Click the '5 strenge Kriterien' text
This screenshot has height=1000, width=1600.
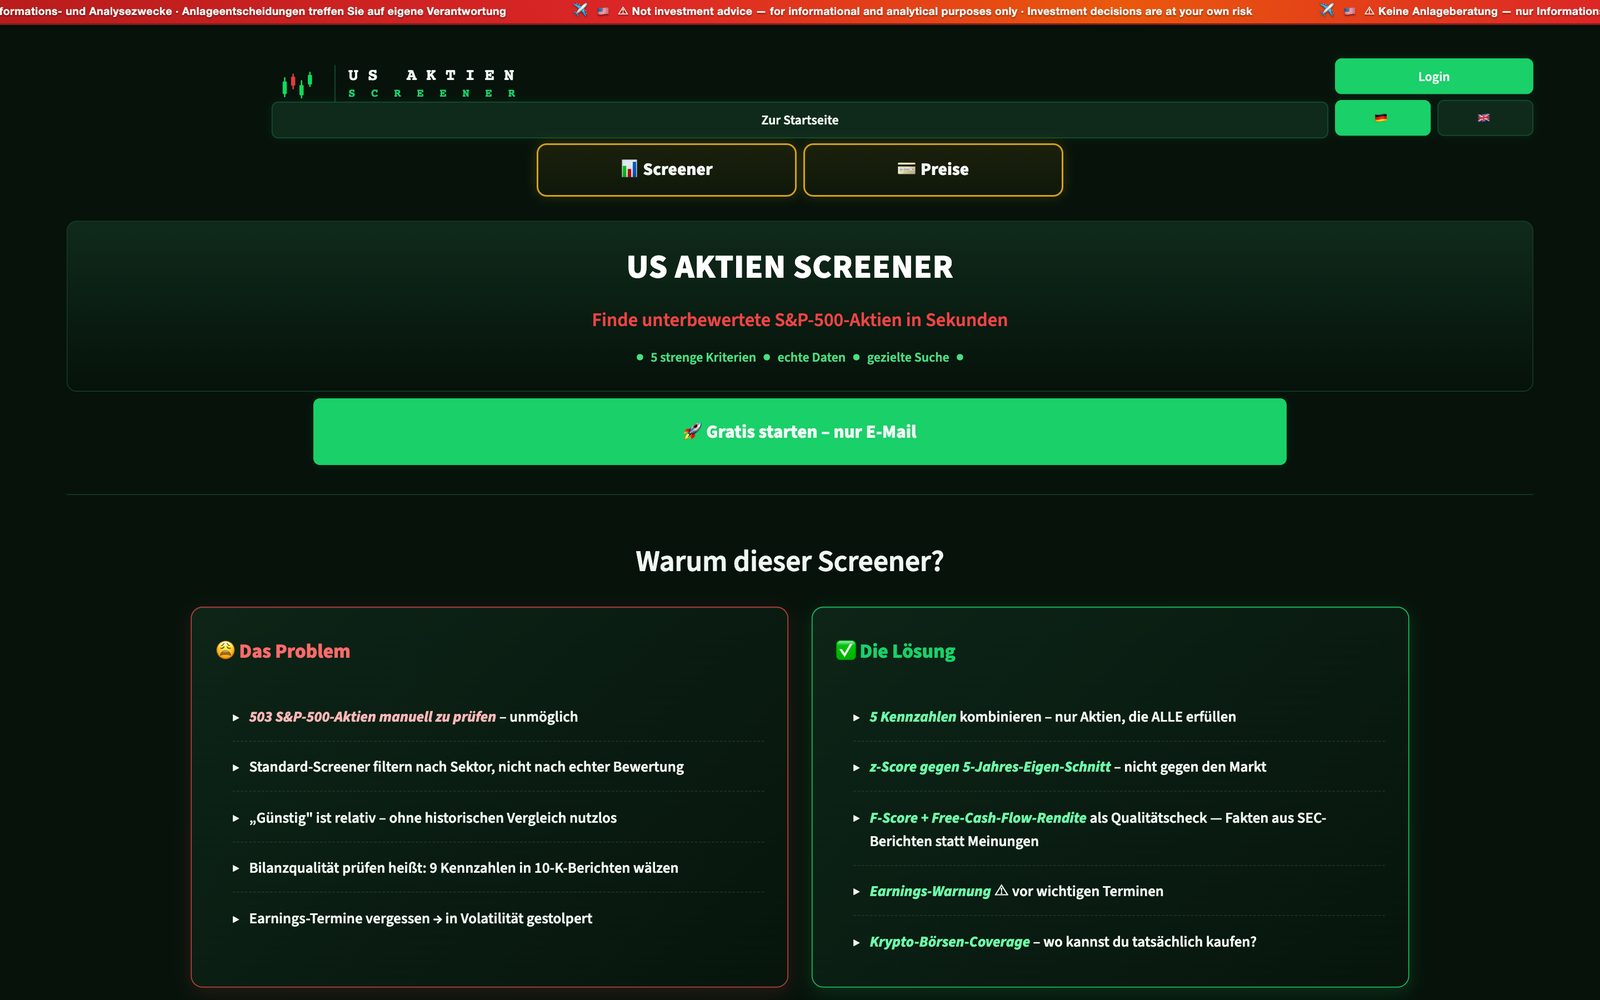[x=703, y=357]
